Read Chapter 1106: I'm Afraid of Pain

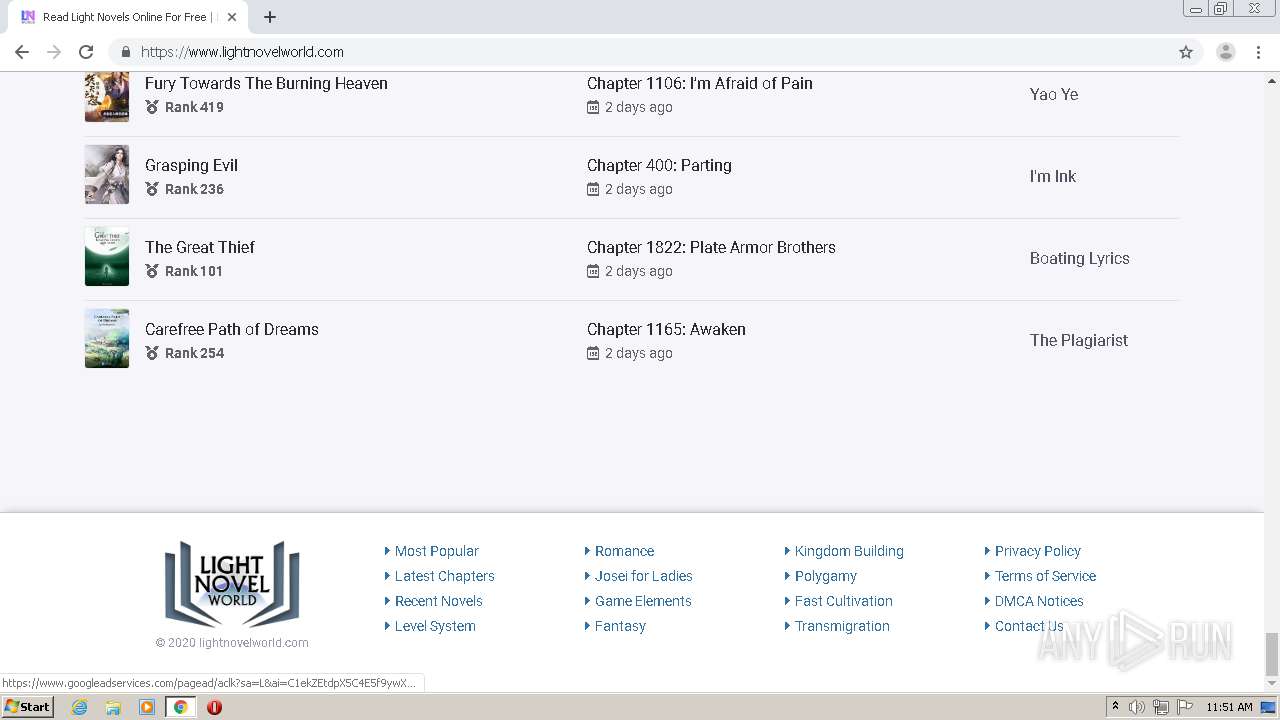coord(700,83)
